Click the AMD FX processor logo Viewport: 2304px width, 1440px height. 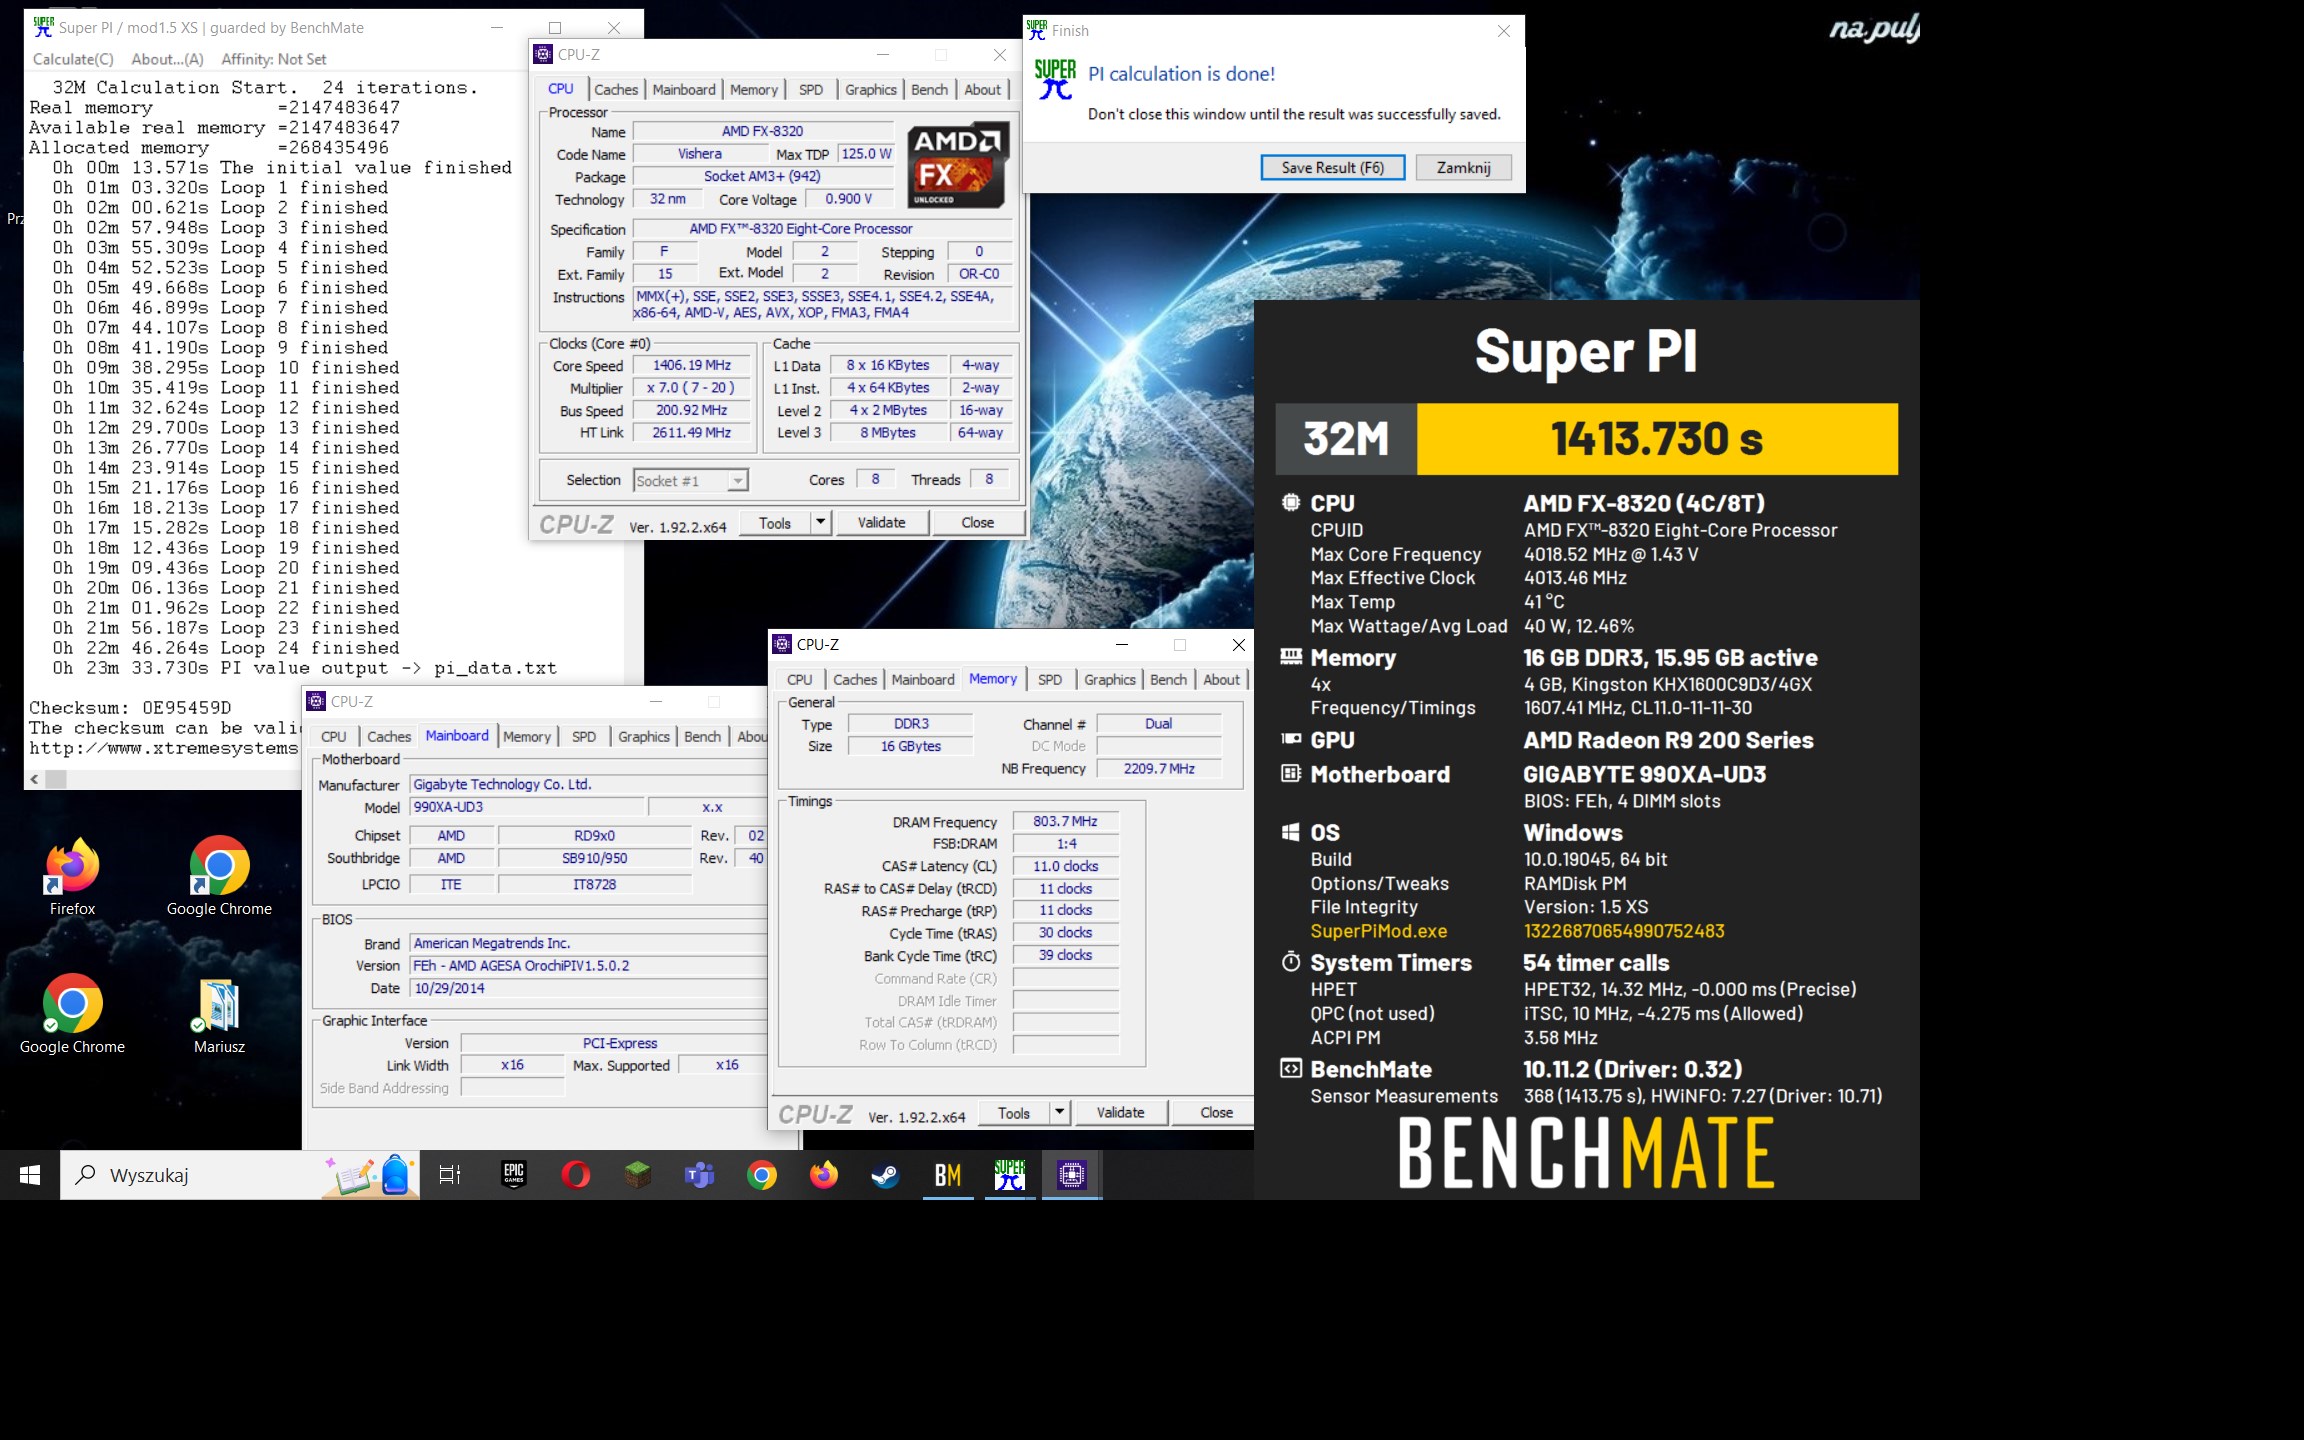point(958,165)
